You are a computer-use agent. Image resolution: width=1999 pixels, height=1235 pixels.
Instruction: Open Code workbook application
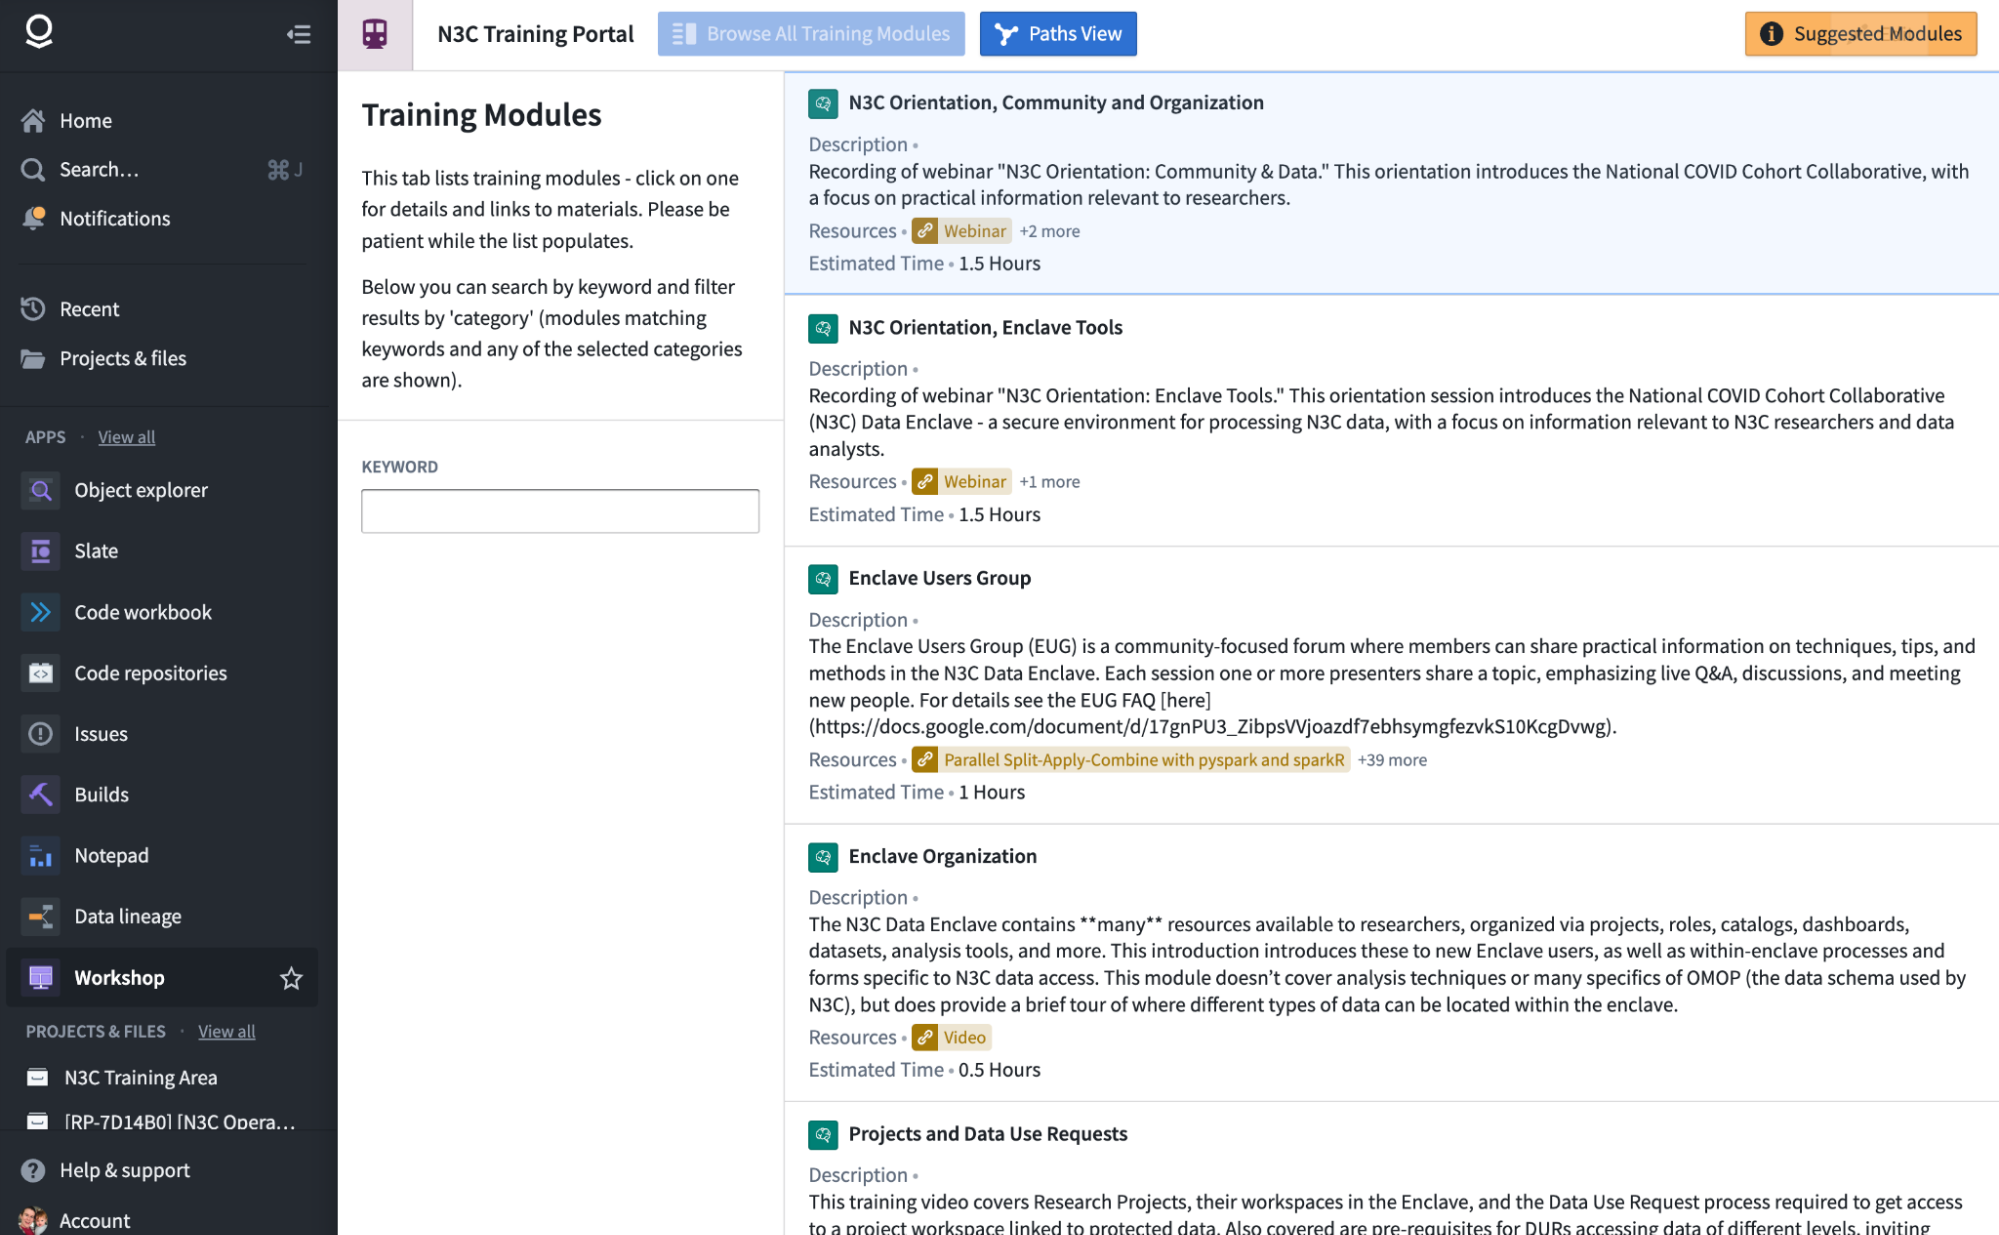tap(142, 612)
